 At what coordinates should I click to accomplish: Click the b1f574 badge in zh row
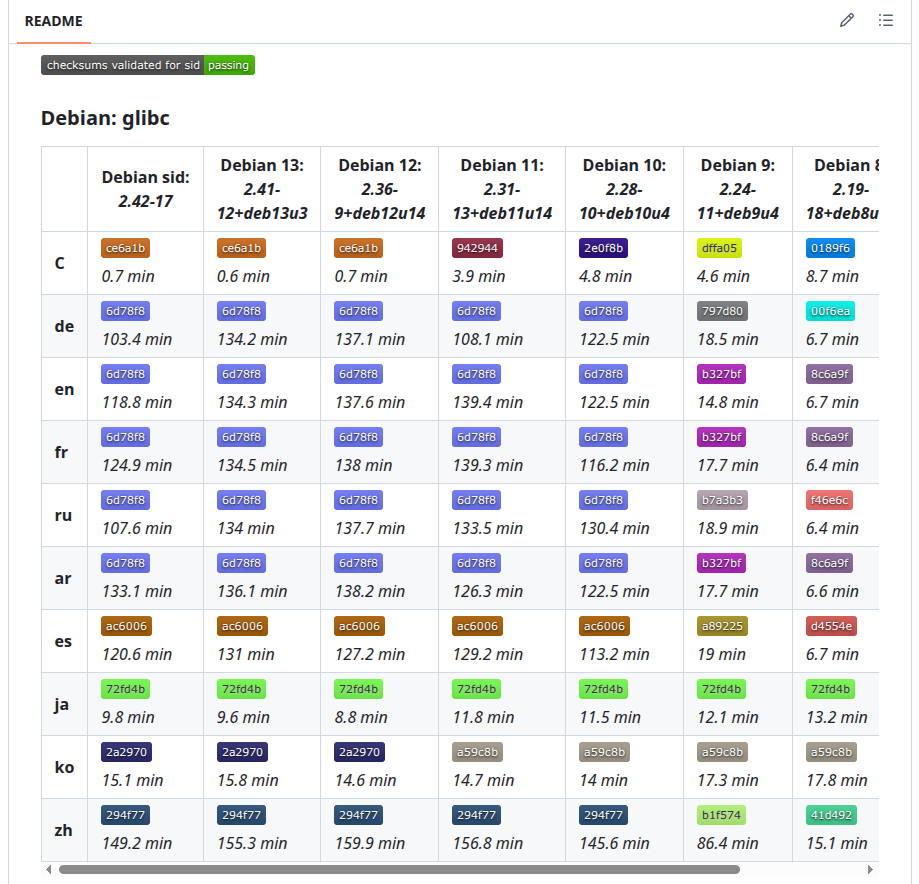point(721,815)
